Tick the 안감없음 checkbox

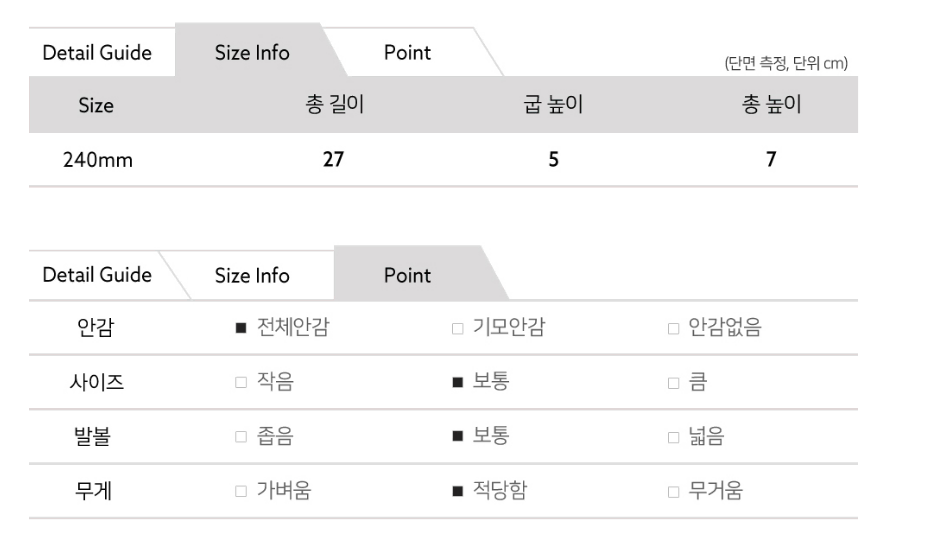tap(673, 327)
